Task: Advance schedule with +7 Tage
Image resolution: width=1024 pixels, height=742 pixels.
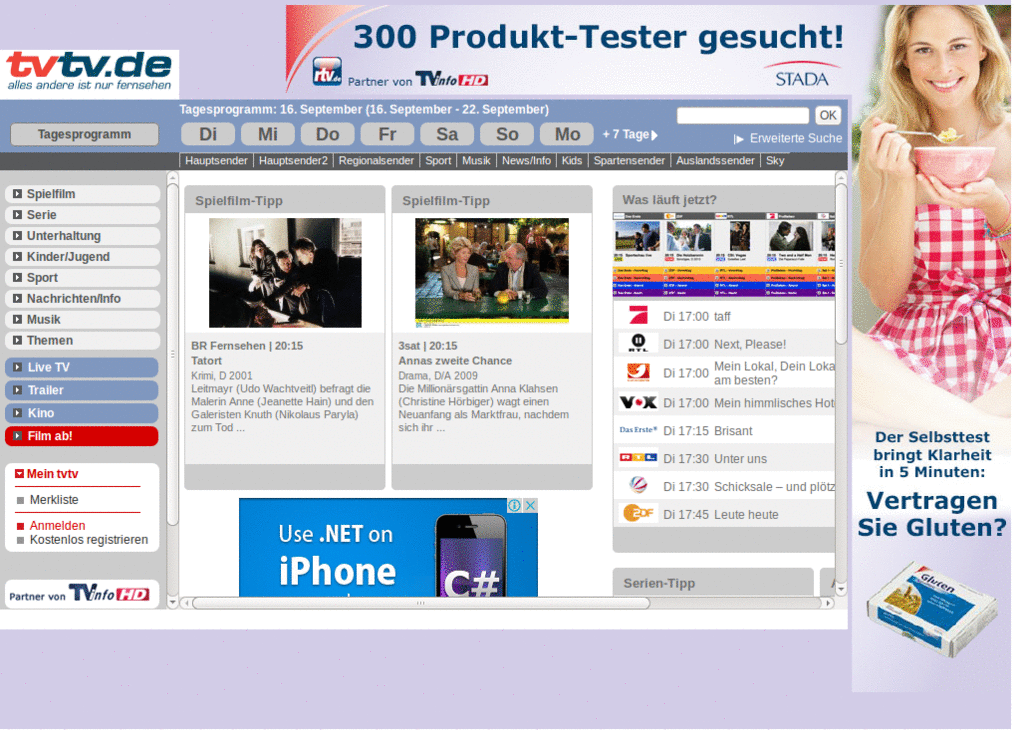Action: [630, 135]
